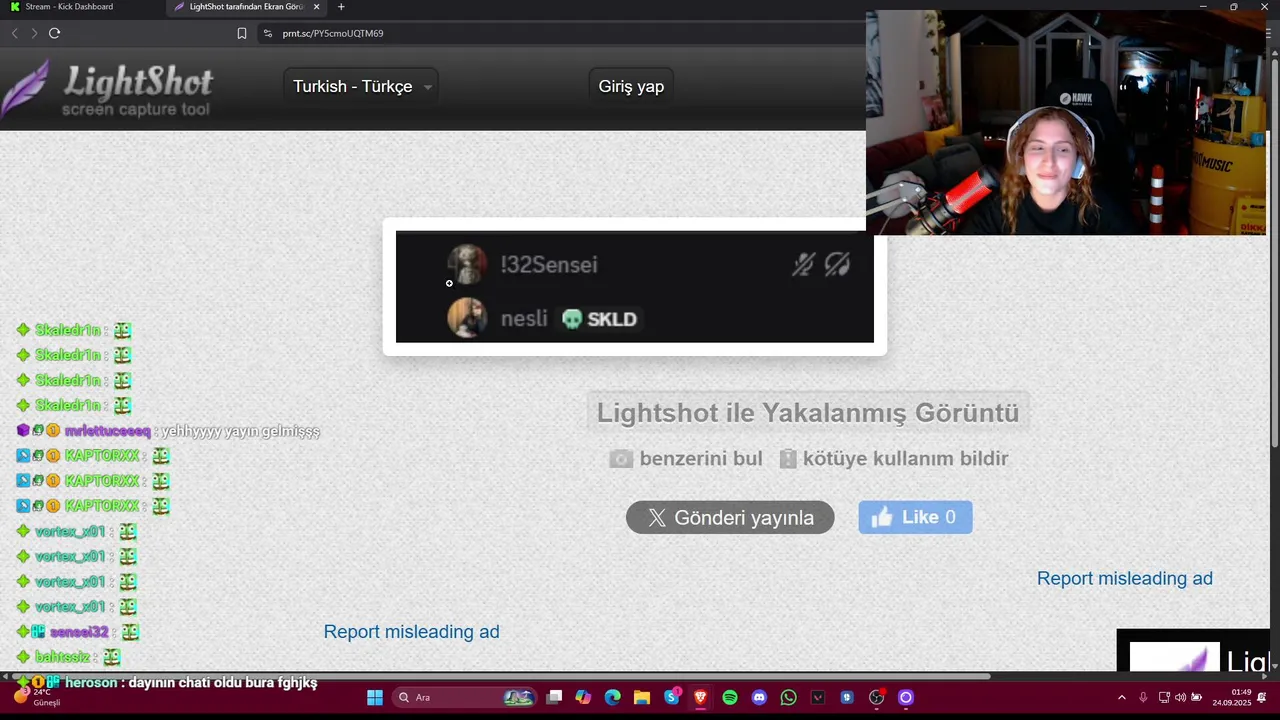Open the Windows Start menu
1280x720 pixels.
375,697
